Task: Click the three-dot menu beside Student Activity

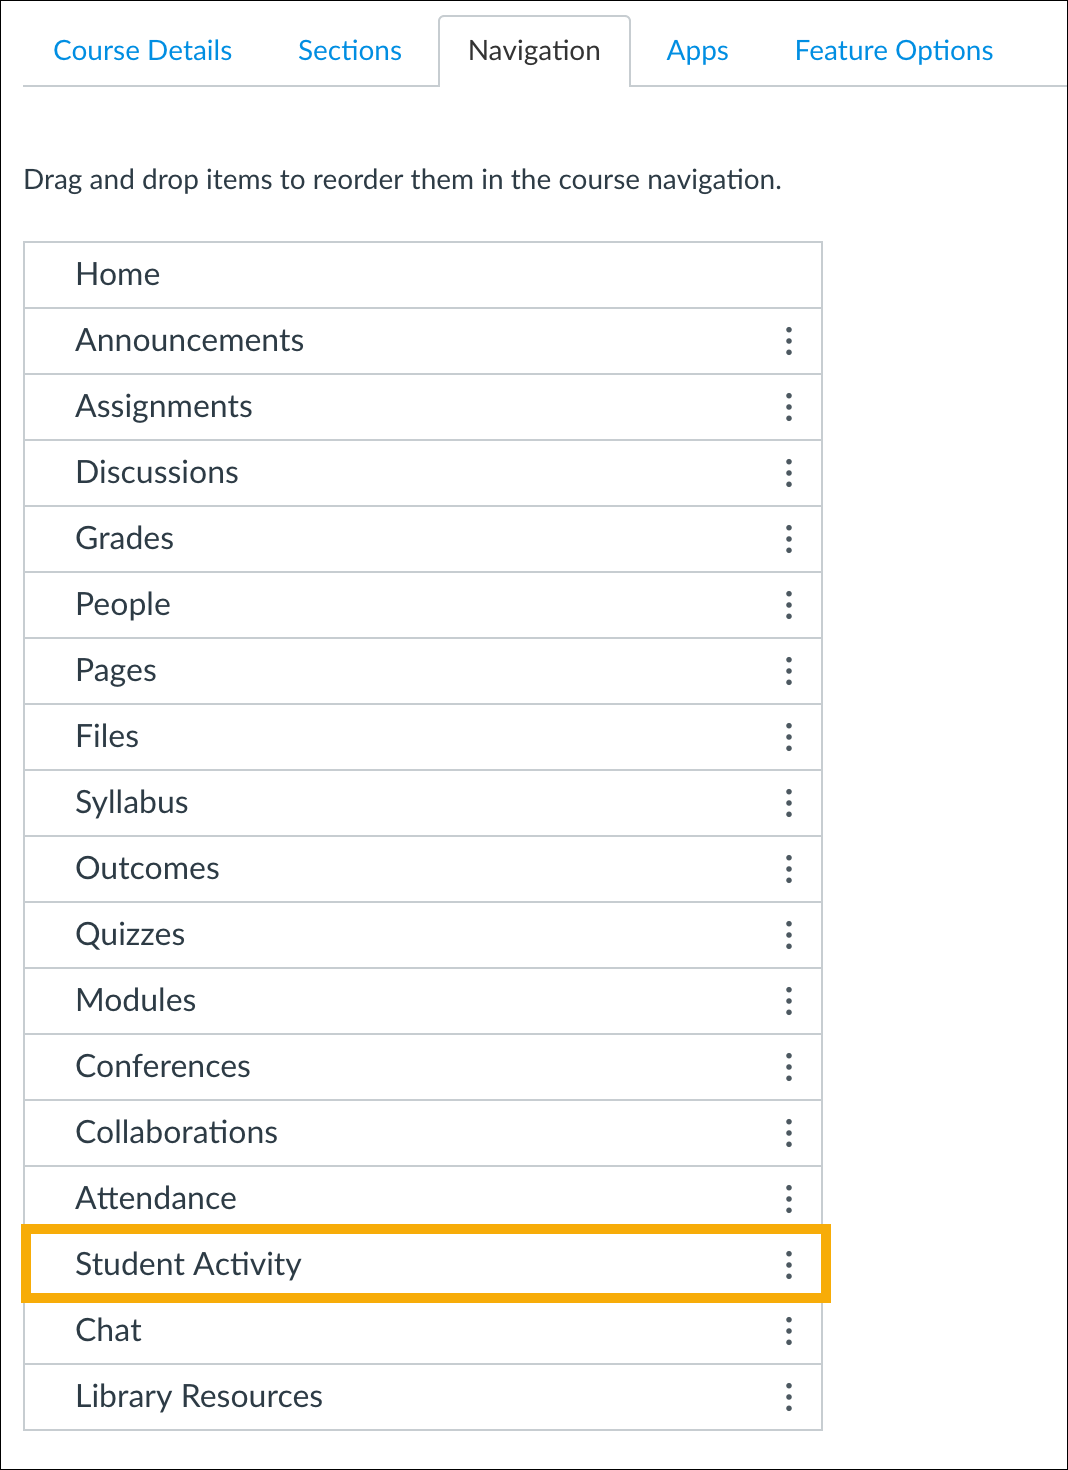Action: pos(789,1264)
